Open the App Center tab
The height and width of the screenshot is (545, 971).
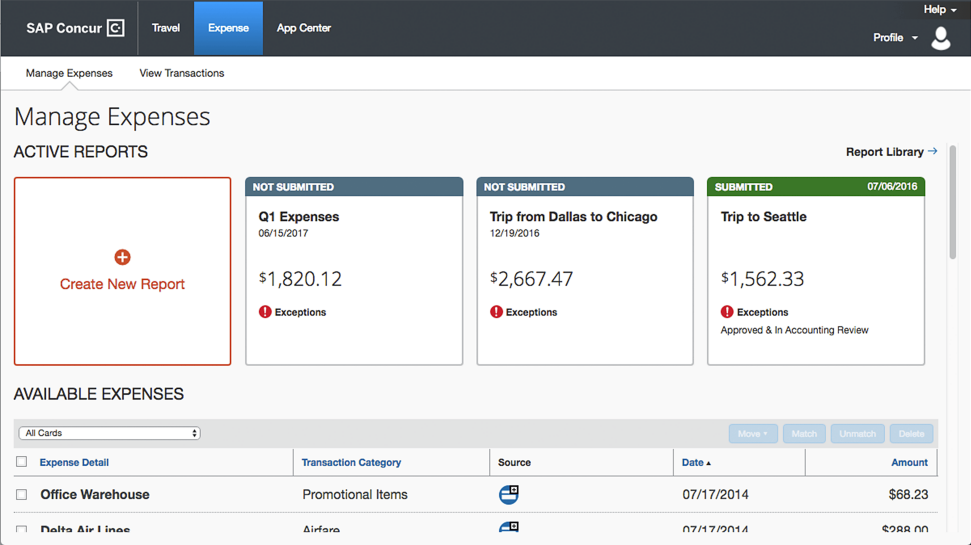(303, 28)
